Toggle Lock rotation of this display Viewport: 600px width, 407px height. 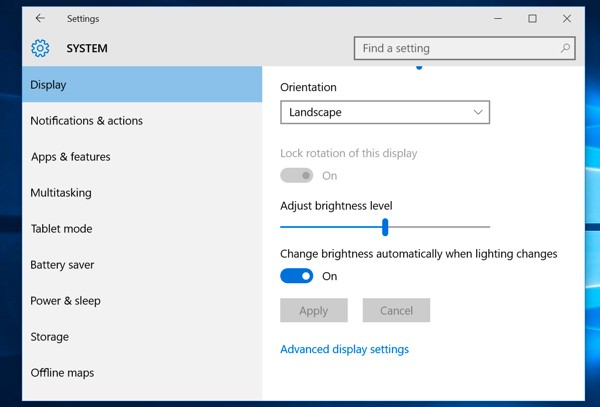[297, 176]
